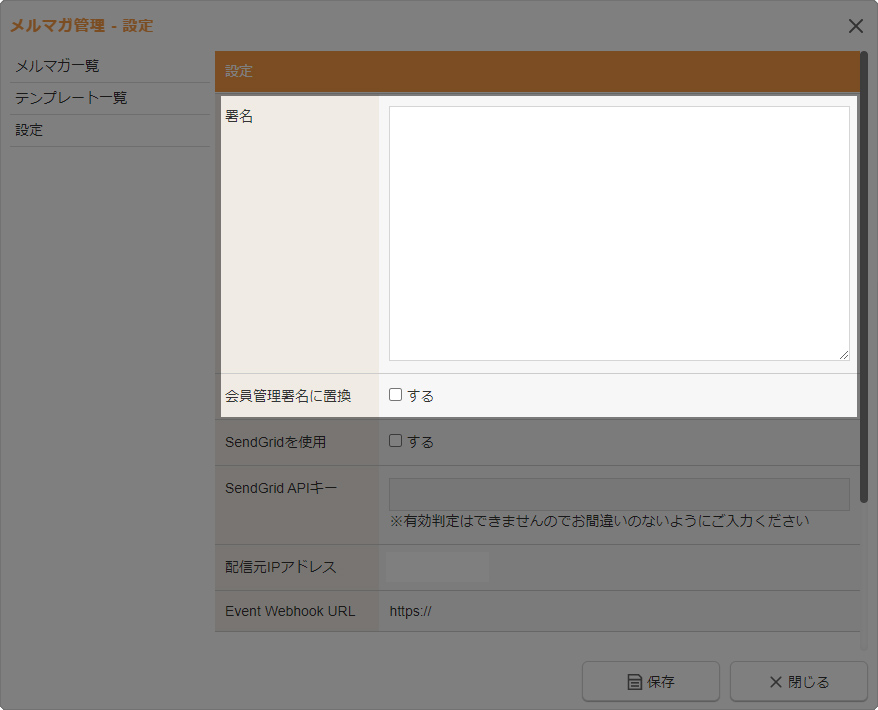This screenshot has height=710, width=878.
Task: Focus the SendGrid APIキー input field
Action: [x=619, y=494]
